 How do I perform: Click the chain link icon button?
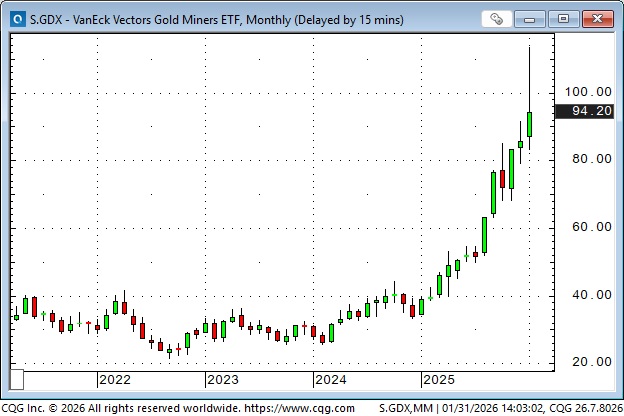tap(497, 18)
